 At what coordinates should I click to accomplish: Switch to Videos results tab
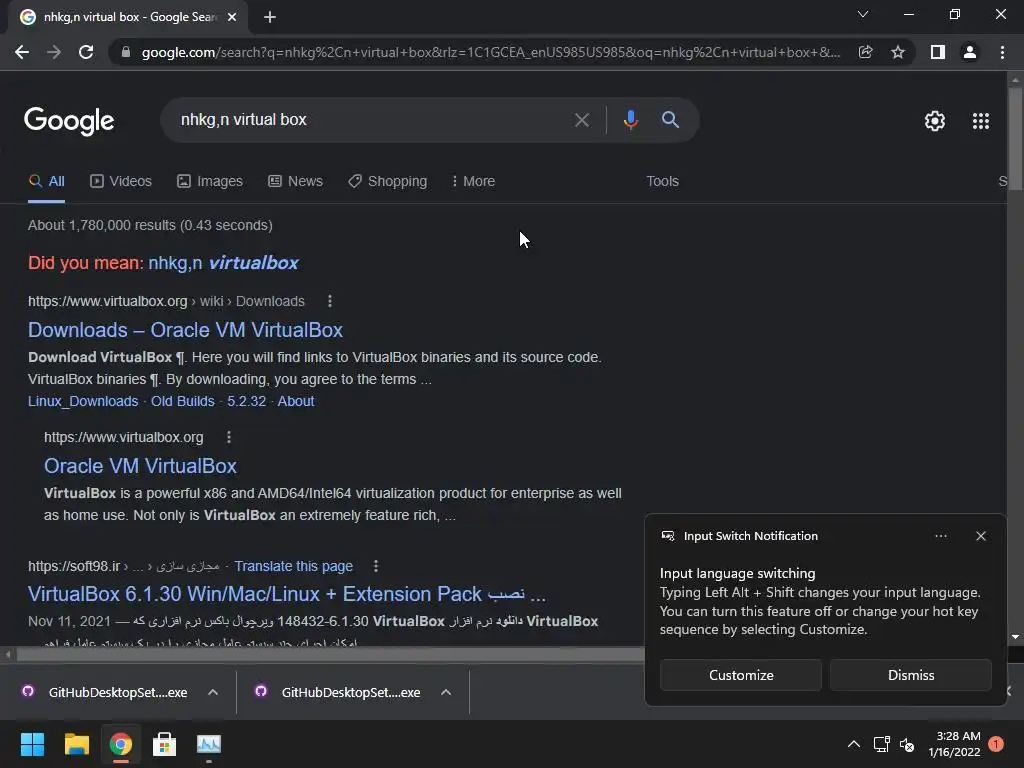click(121, 181)
